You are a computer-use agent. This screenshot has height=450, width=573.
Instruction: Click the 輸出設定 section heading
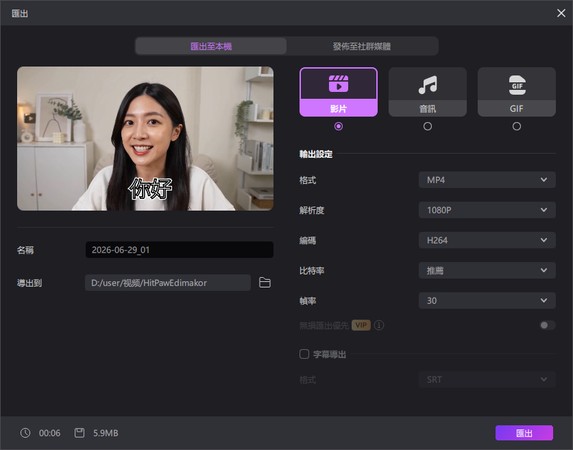(316, 154)
